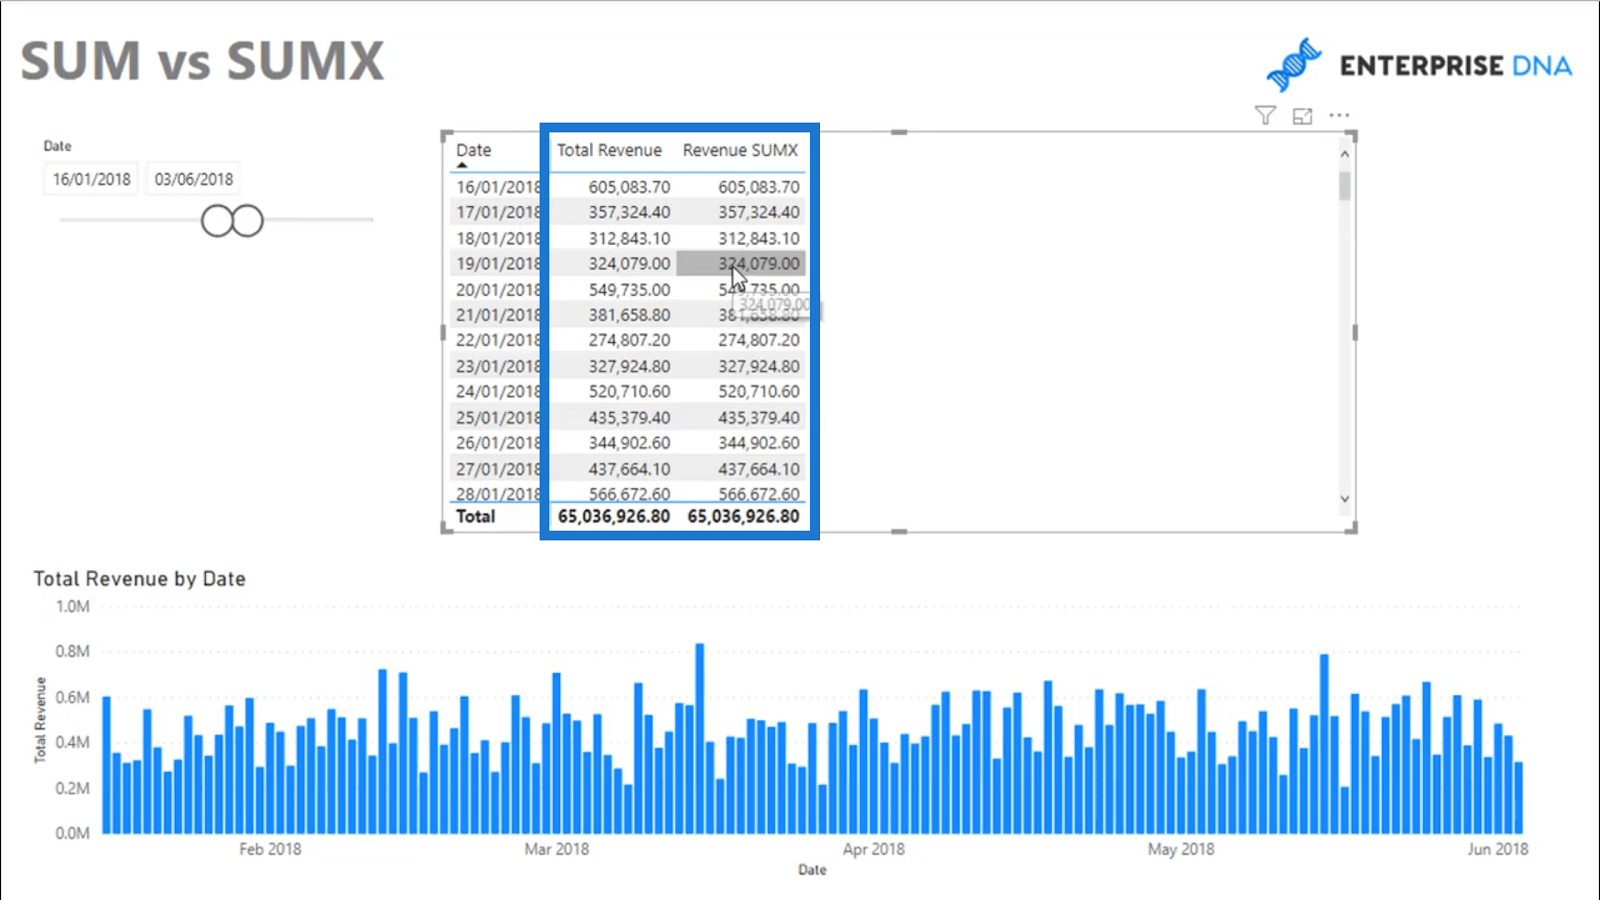The width and height of the screenshot is (1600, 900).
Task: Click Revenue SUMX value 274,807.20
Action: tap(759, 340)
